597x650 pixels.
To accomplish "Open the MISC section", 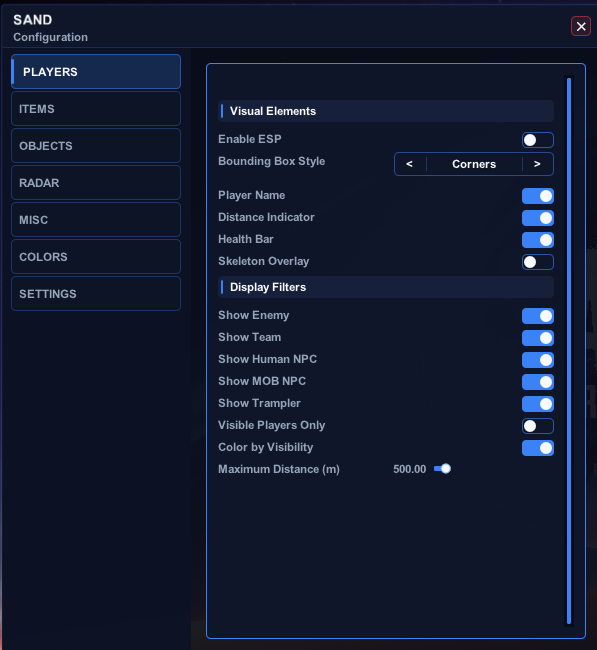I will pos(96,219).
